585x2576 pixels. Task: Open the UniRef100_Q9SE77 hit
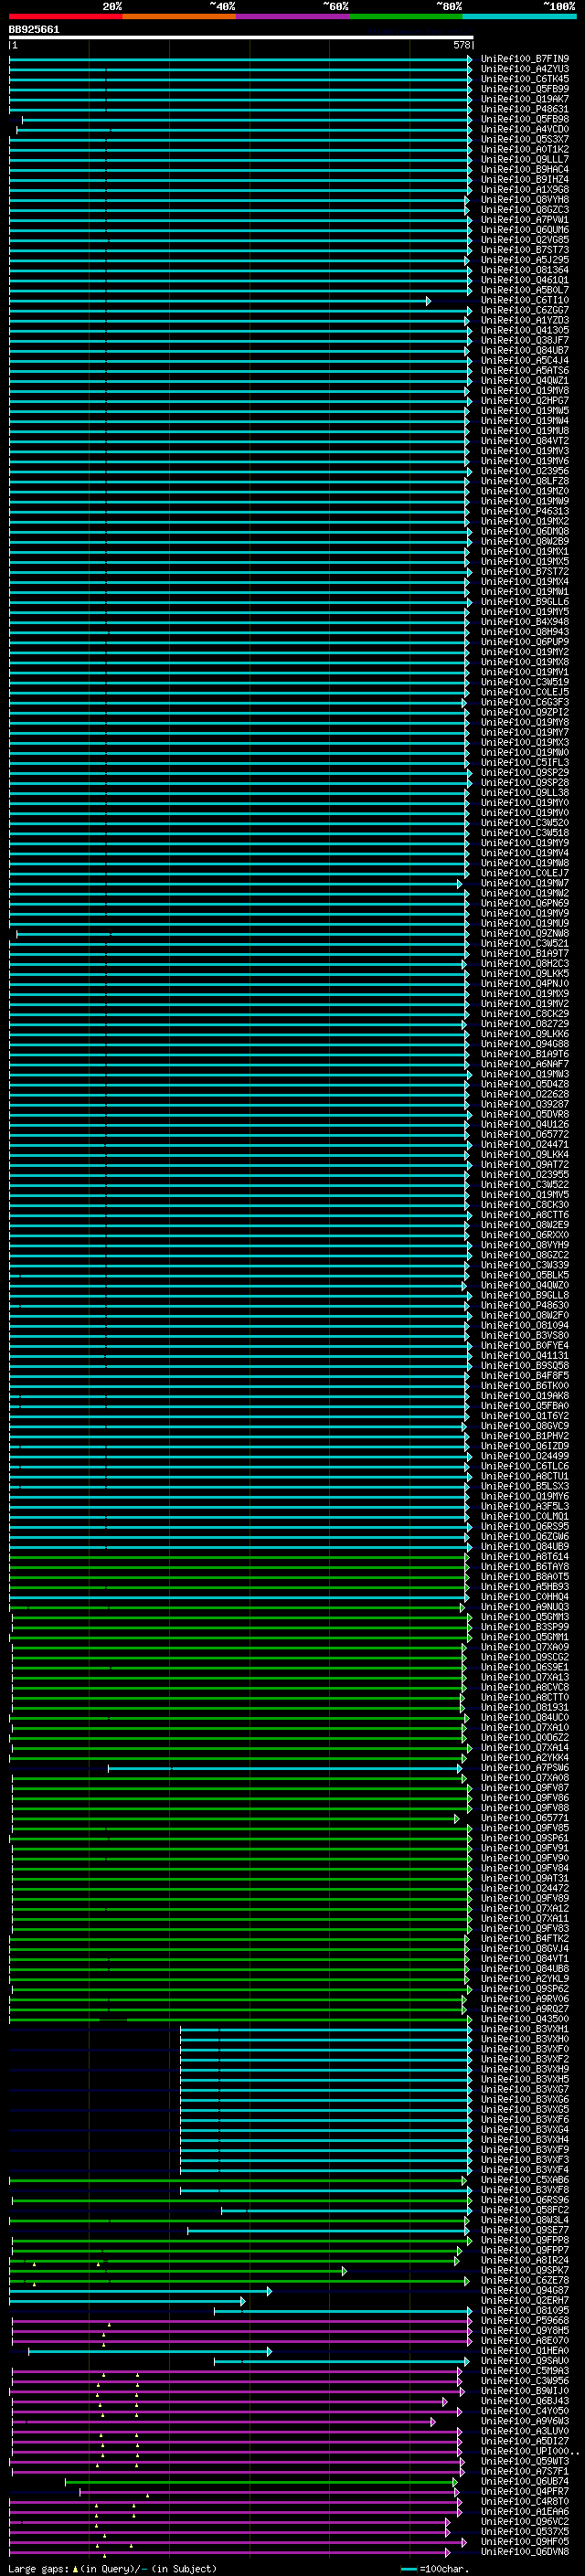click(x=525, y=2230)
